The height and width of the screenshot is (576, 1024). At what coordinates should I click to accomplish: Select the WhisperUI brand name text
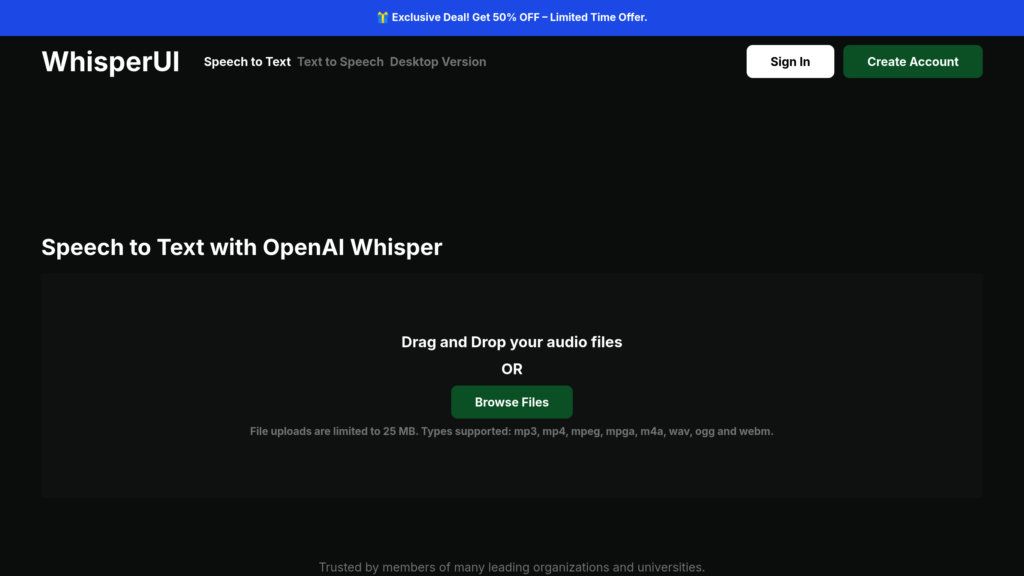(x=109, y=61)
